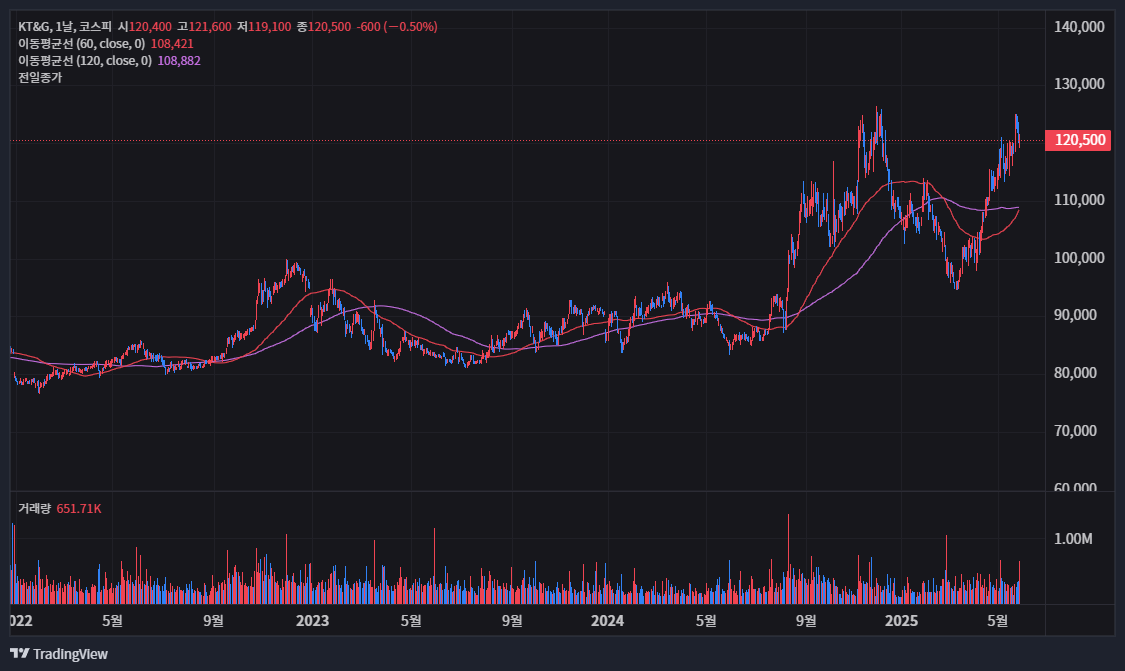Screen dimensions: 1125x671
Task: Click the TradingView logo link
Action: click(x=59, y=654)
